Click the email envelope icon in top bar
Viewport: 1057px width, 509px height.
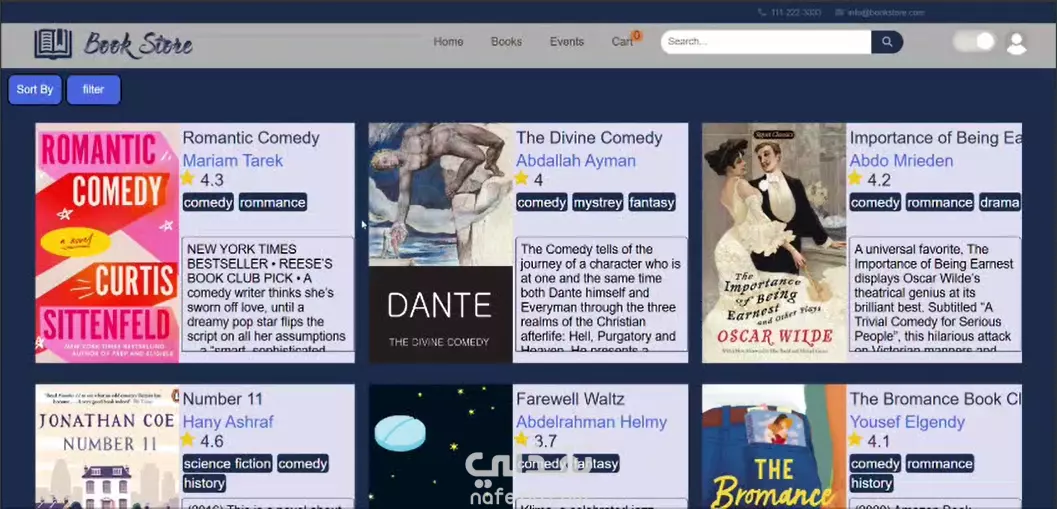[839, 12]
